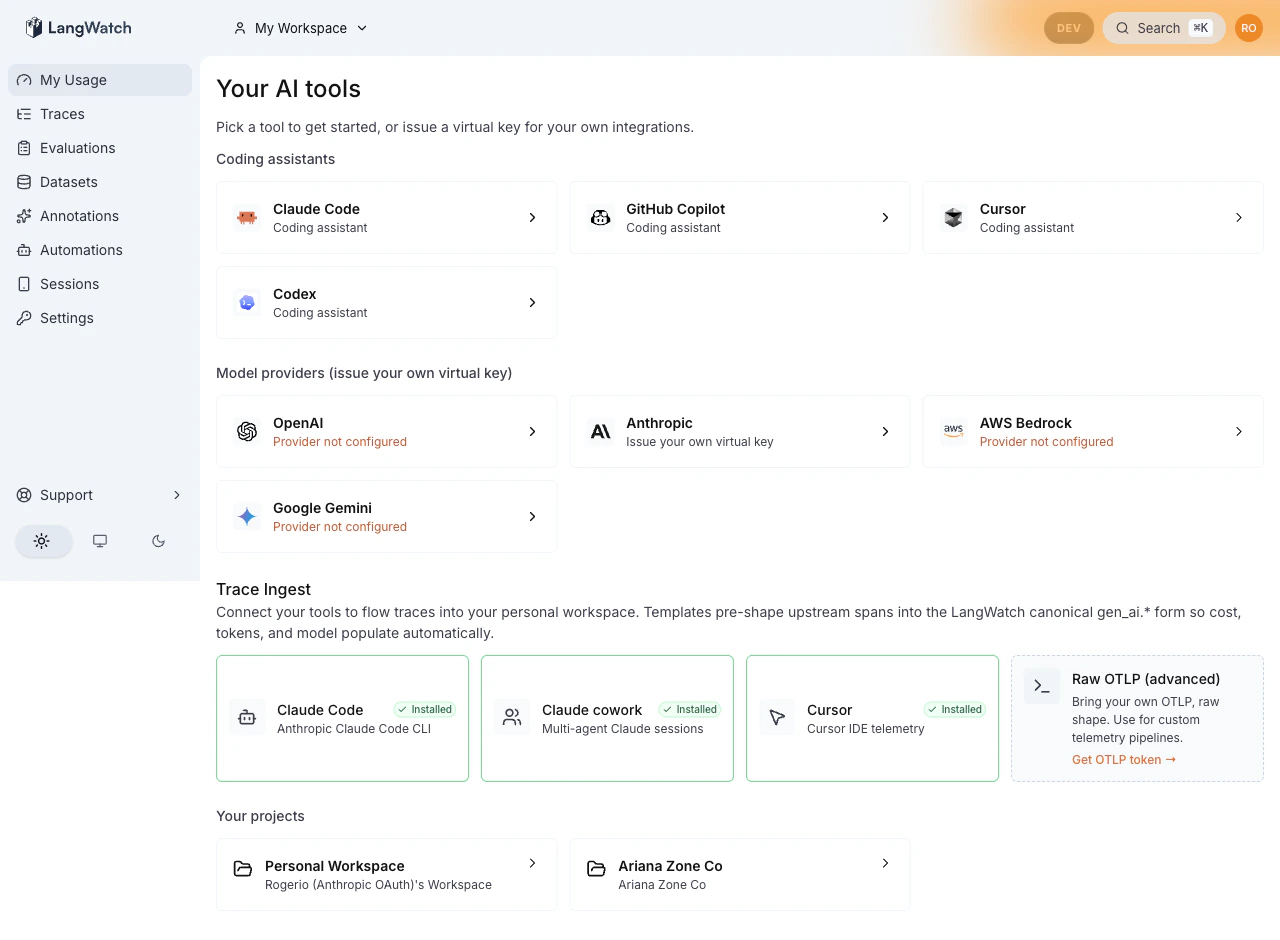Viewport: 1280px width, 940px height.
Task: Switch to light theme
Action: (x=42, y=541)
